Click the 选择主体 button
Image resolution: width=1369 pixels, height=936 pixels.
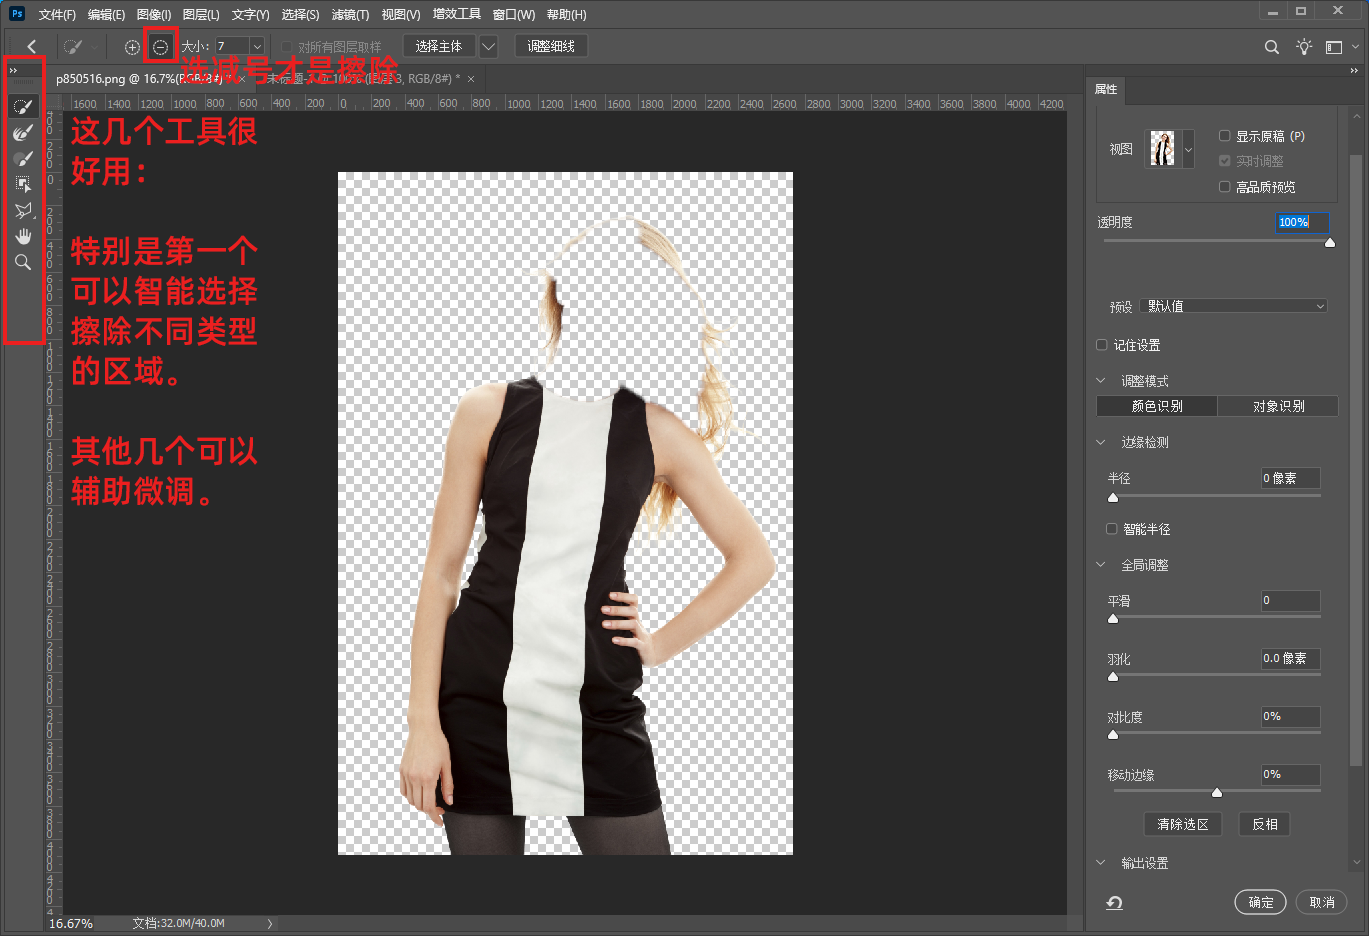click(x=438, y=47)
